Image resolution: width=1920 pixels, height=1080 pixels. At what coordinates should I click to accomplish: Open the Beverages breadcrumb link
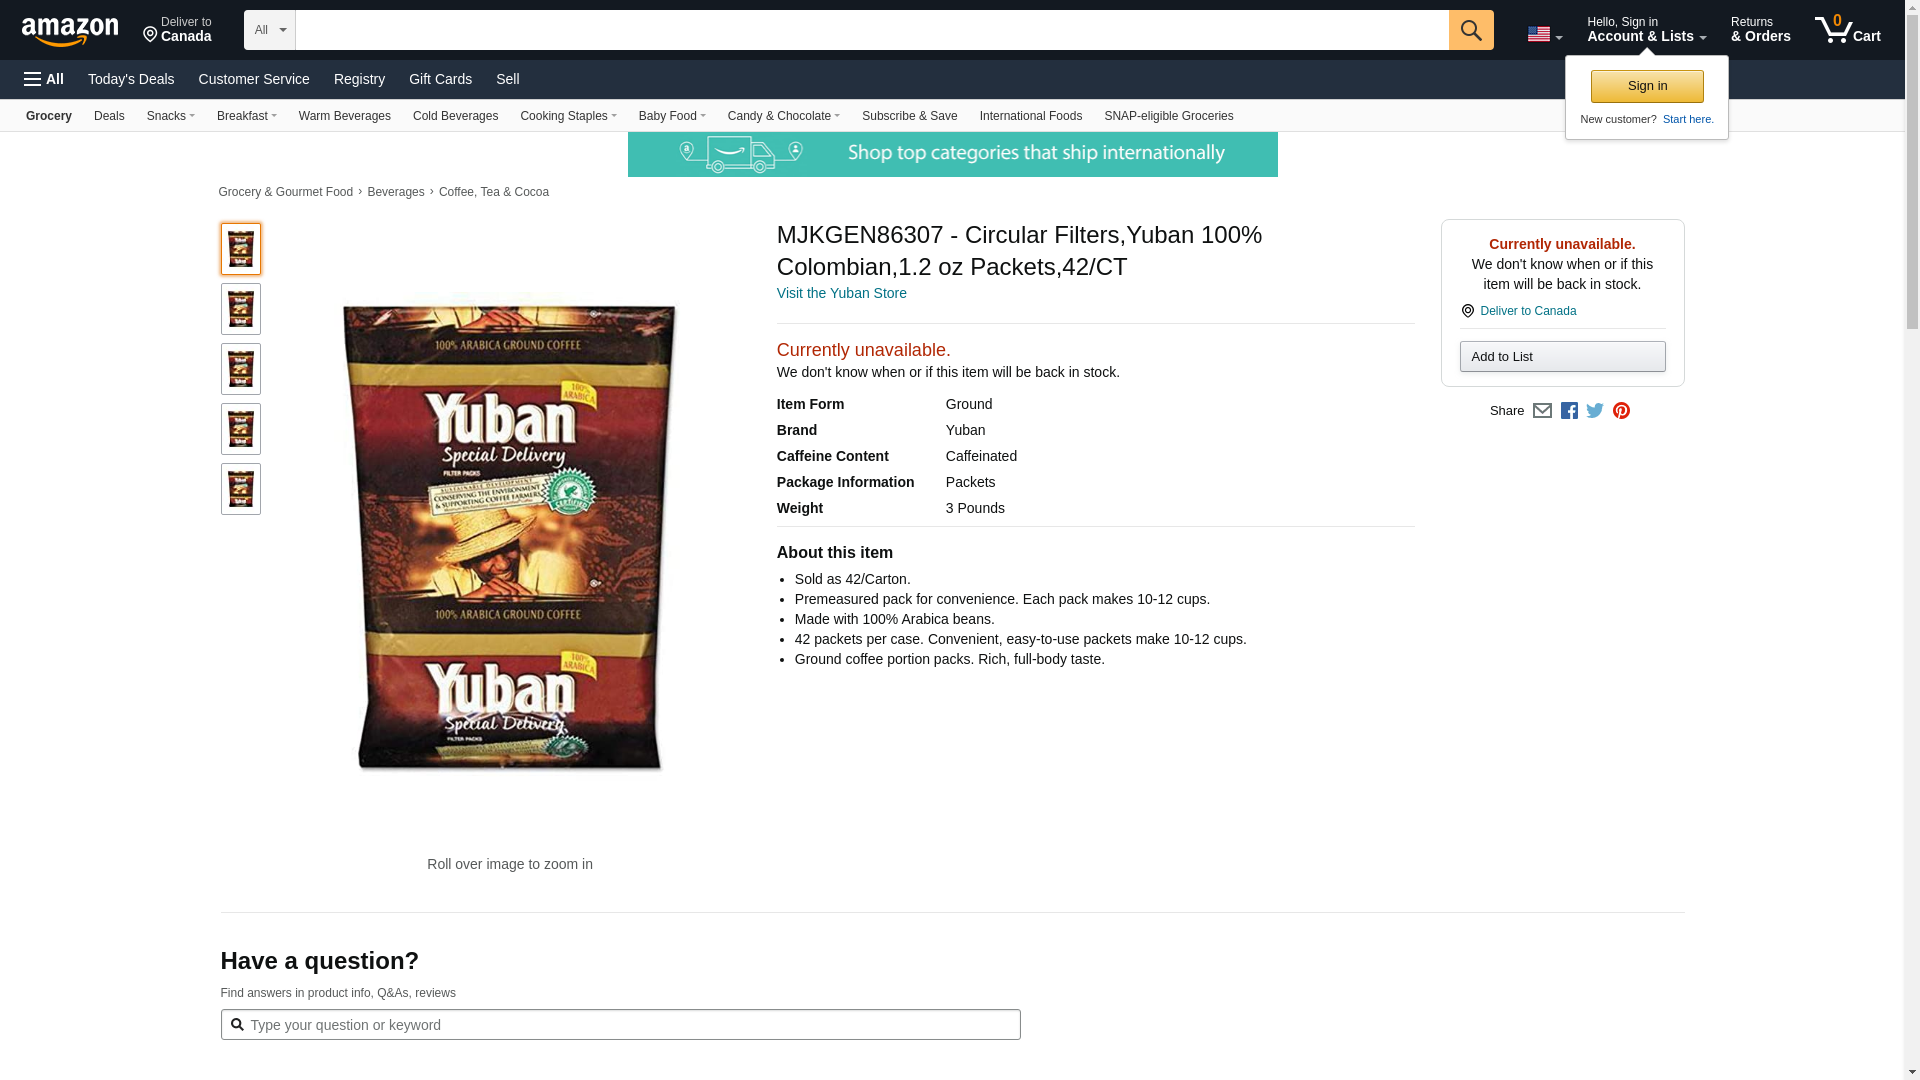click(396, 192)
